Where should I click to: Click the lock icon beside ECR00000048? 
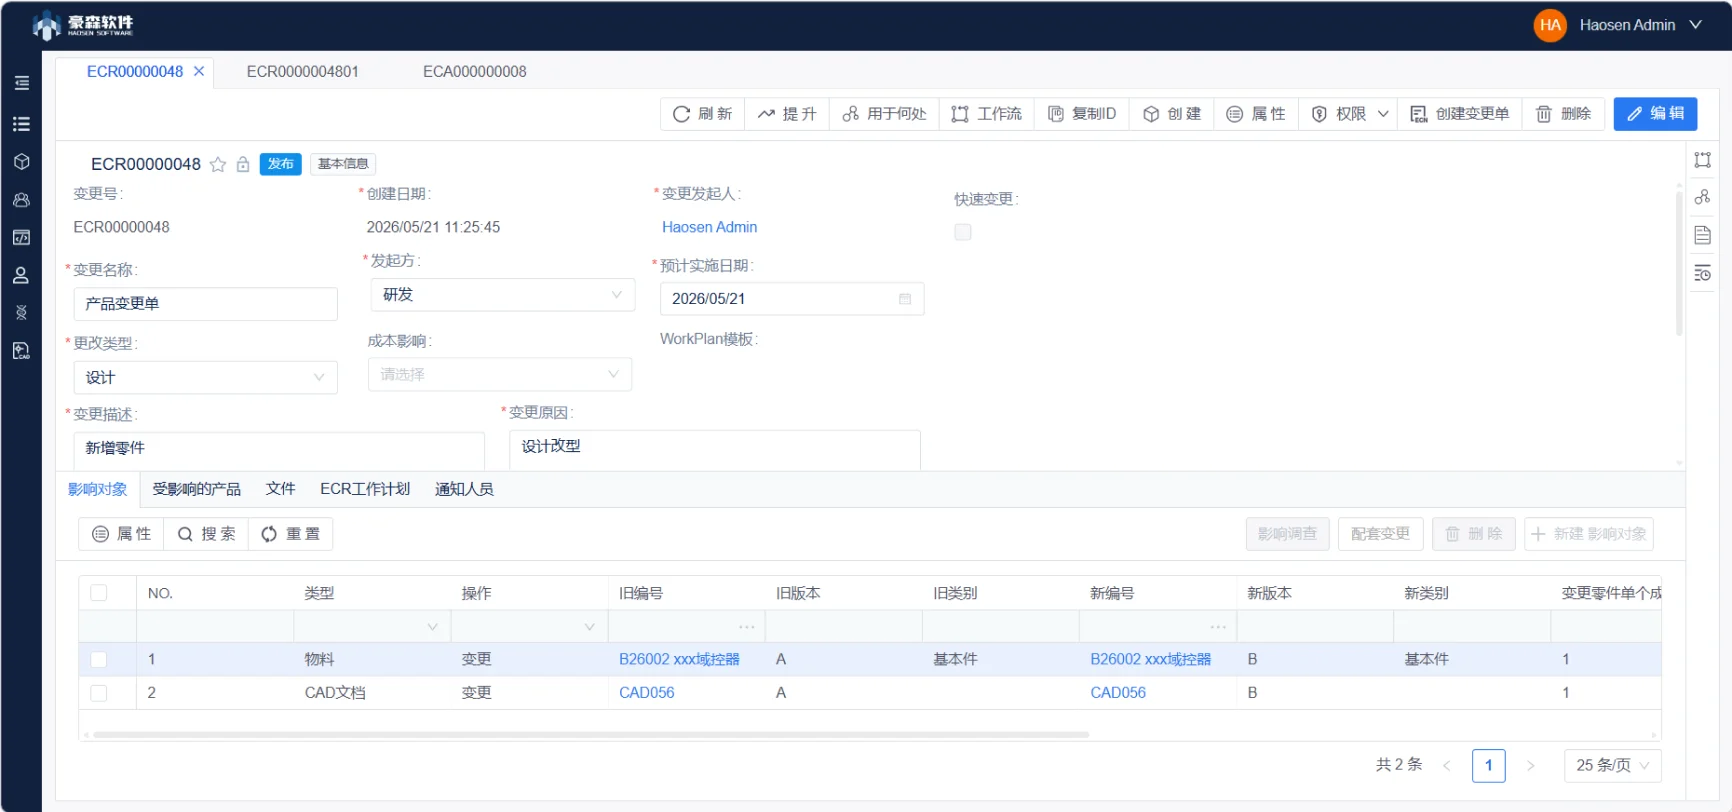point(243,164)
